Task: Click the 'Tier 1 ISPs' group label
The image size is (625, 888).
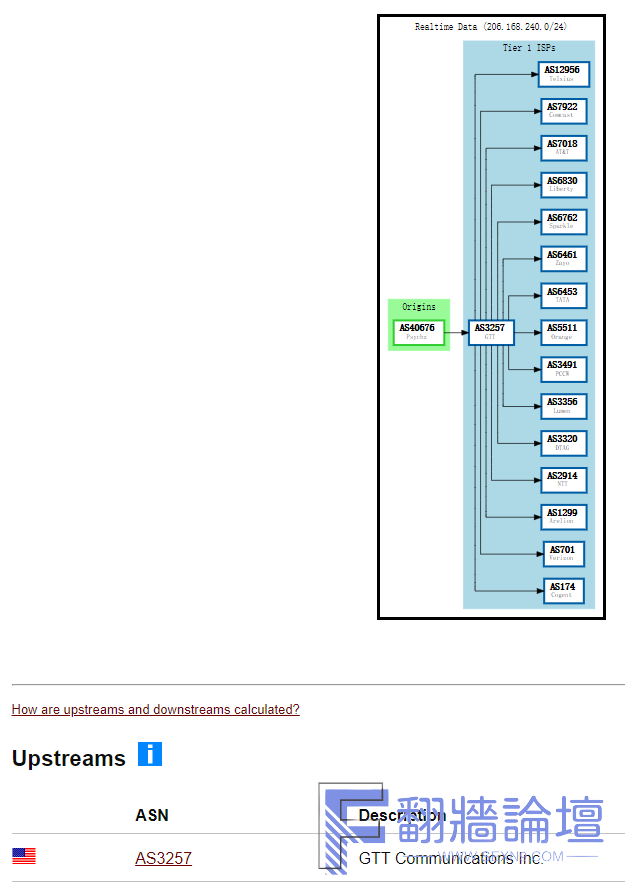Action: (x=529, y=48)
